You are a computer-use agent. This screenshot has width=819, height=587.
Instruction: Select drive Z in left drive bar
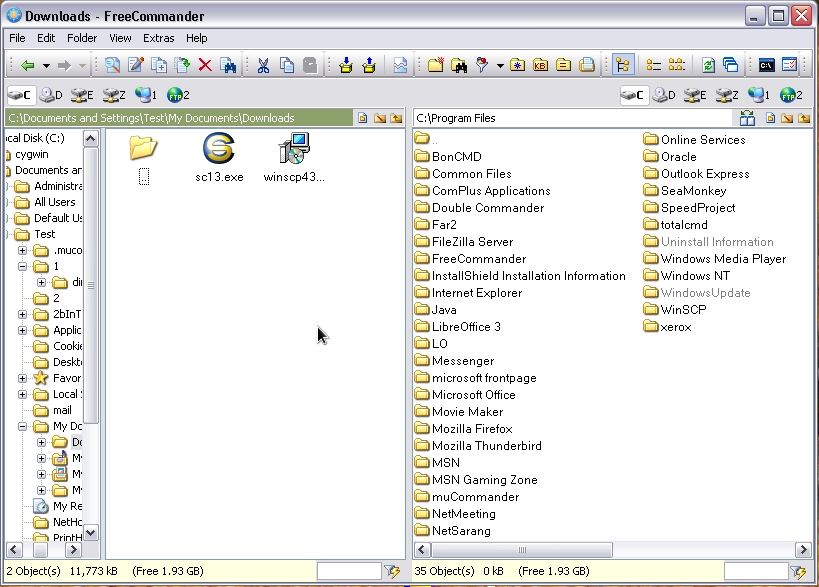(114, 95)
